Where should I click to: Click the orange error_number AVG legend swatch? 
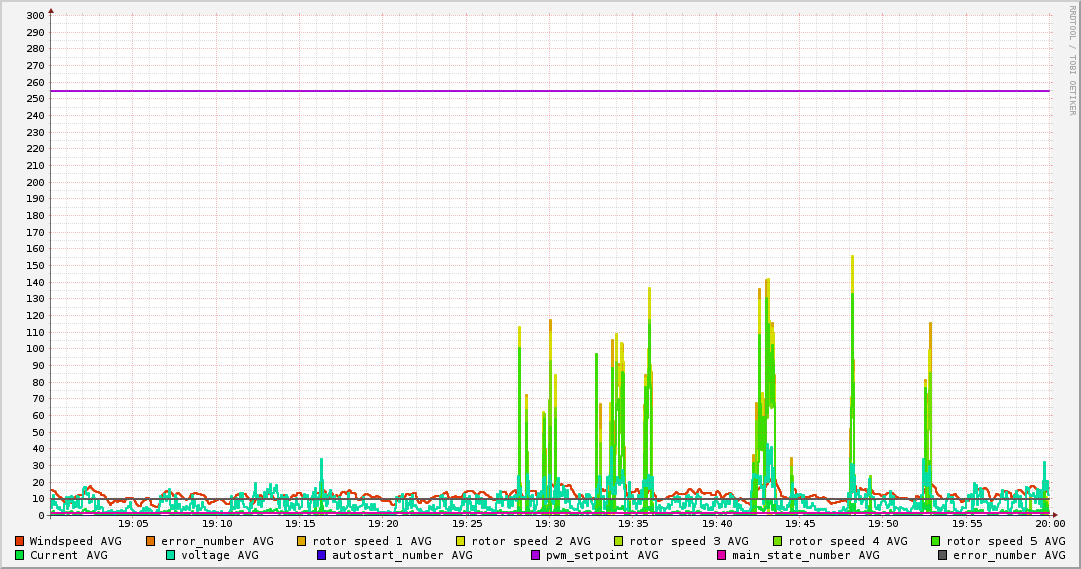(150, 541)
